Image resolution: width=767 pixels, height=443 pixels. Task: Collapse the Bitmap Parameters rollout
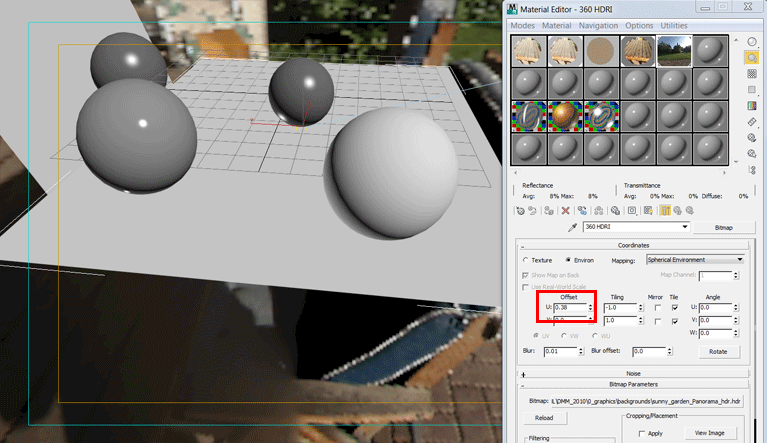633,385
